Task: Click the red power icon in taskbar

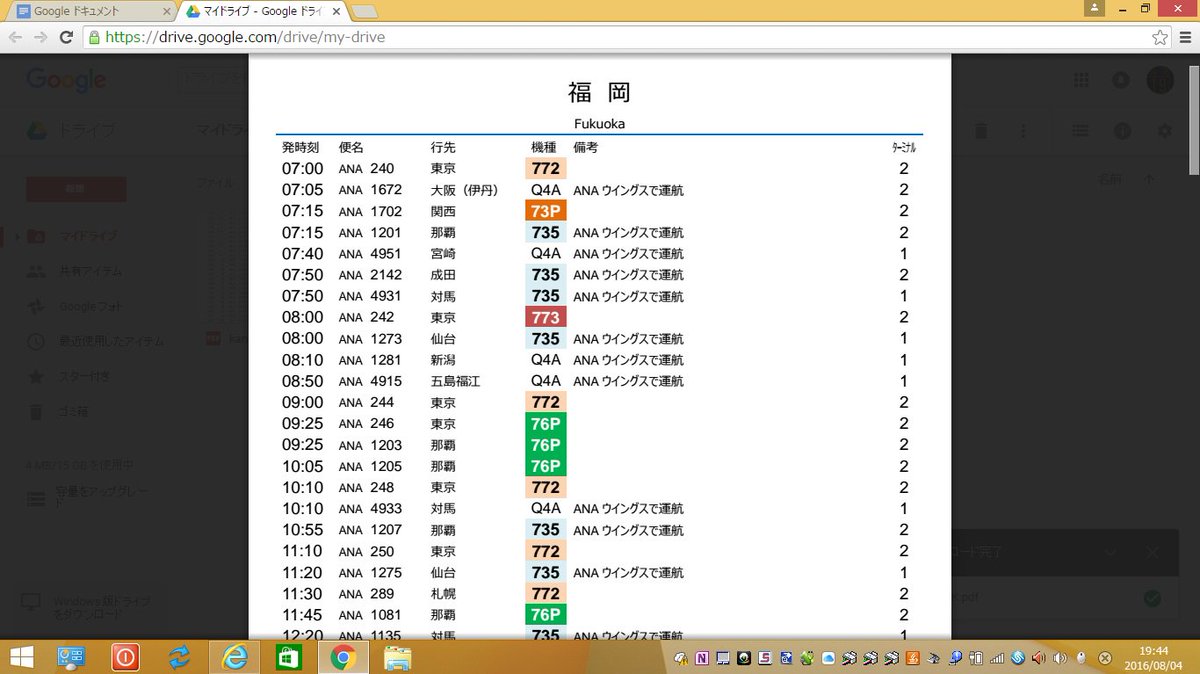Action: coord(126,657)
